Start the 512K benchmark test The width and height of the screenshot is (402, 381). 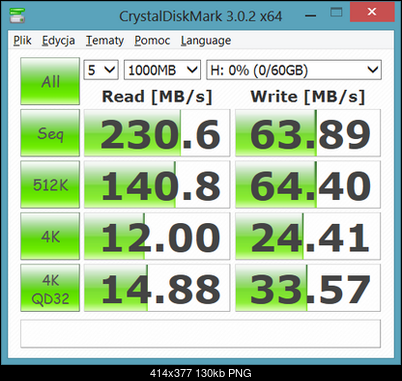coord(50,184)
